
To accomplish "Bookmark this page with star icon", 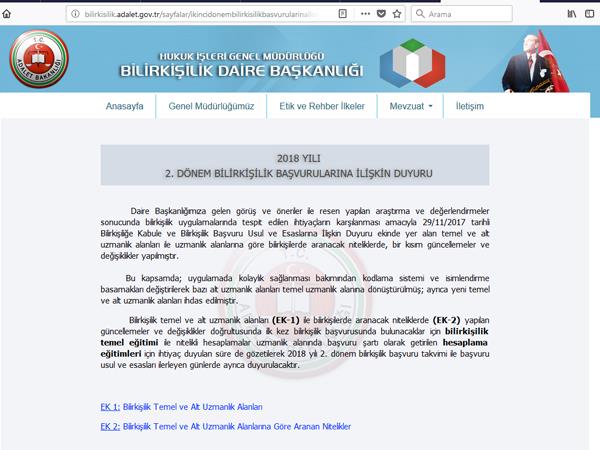I will point(397,14).
